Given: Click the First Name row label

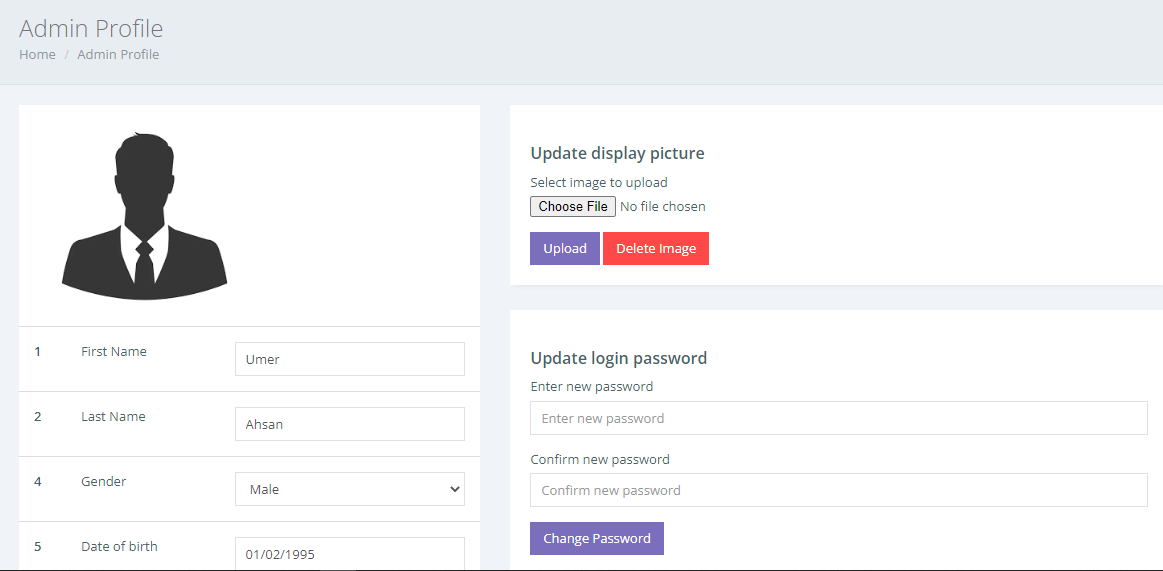Looking at the screenshot, I should pos(113,351).
